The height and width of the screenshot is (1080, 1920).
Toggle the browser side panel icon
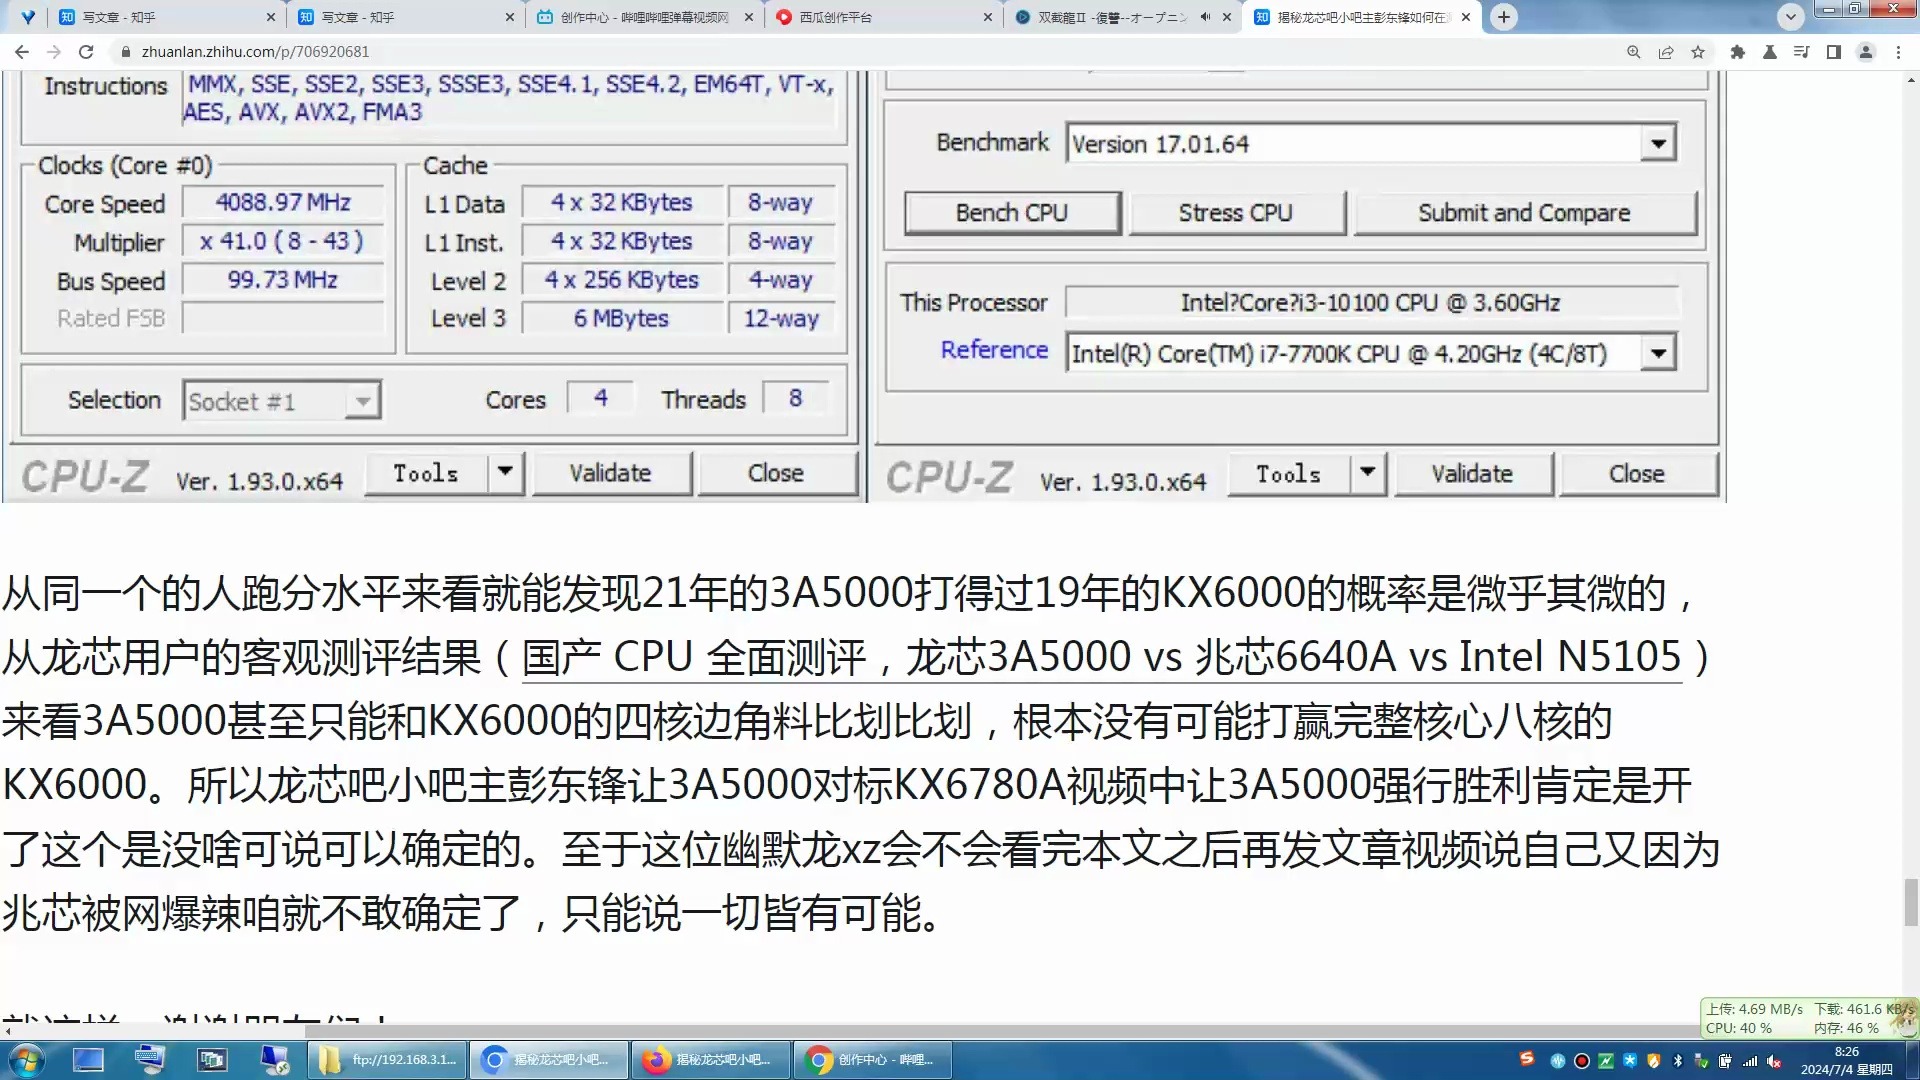pos(1834,52)
